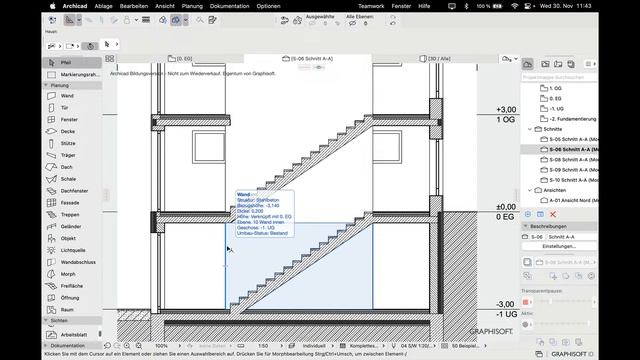Switch to the 3D / Alle tab
640x360 pixels.
pos(436,59)
